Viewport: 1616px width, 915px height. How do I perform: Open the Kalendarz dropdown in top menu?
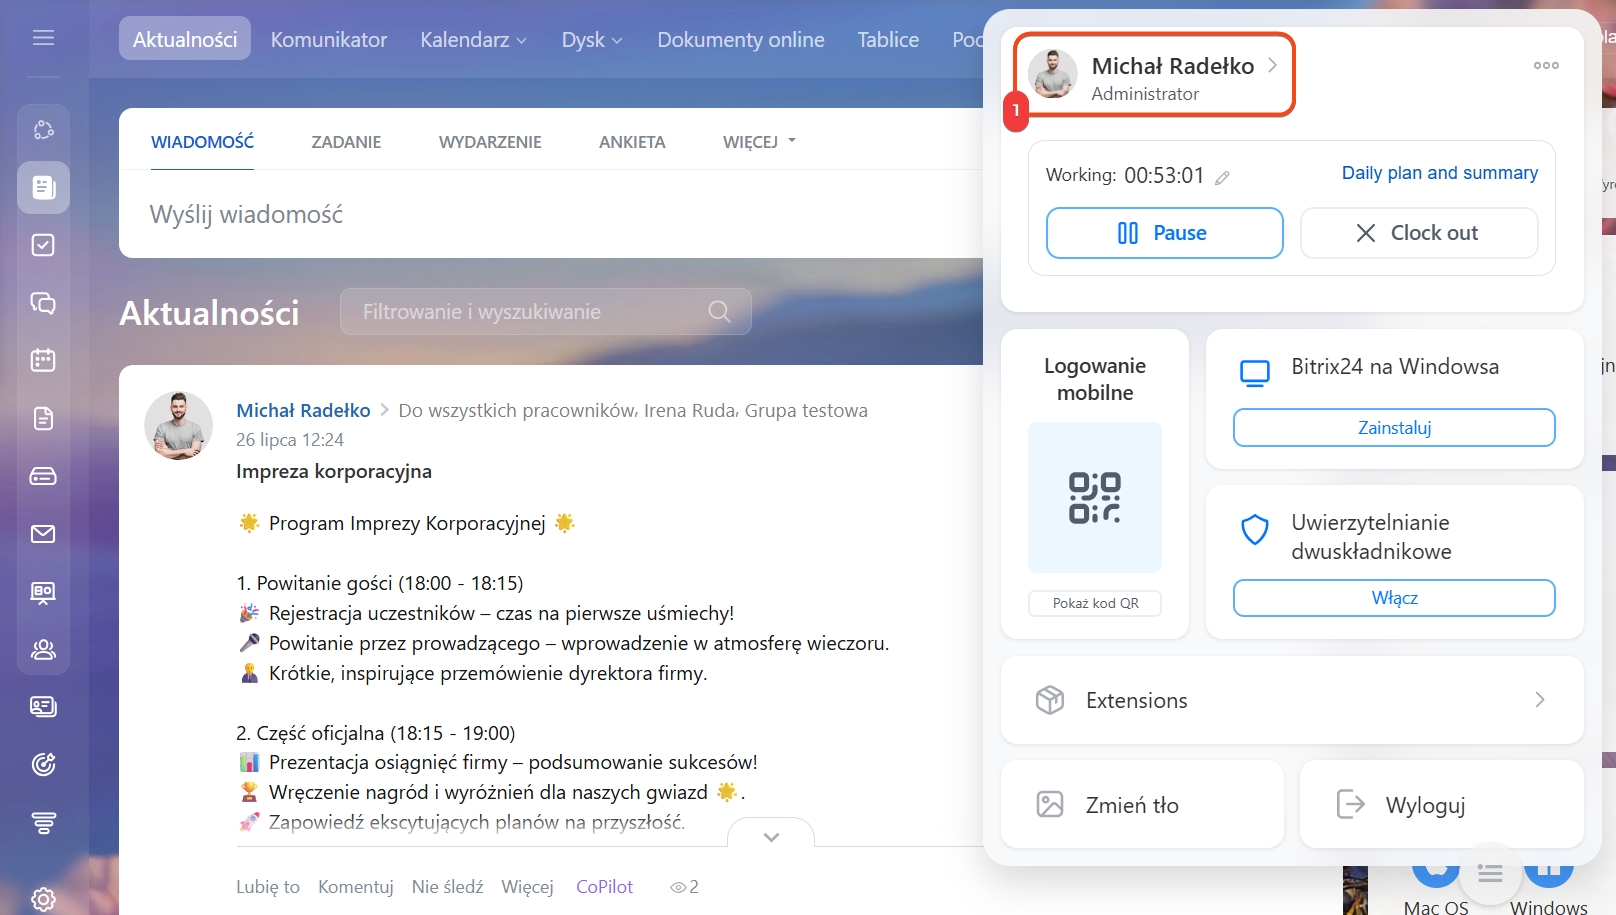473,40
